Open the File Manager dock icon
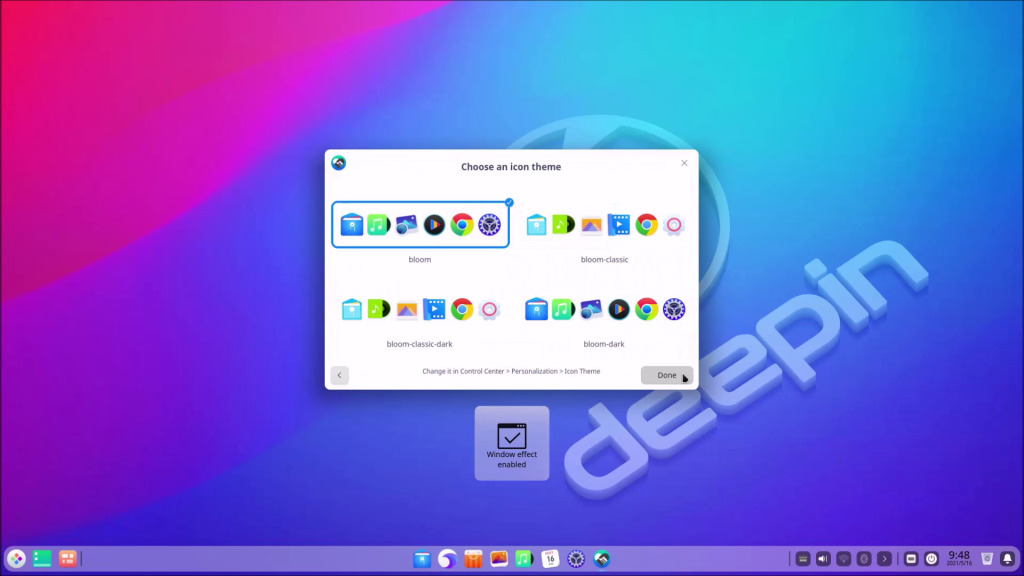This screenshot has width=1024, height=576. click(x=422, y=559)
